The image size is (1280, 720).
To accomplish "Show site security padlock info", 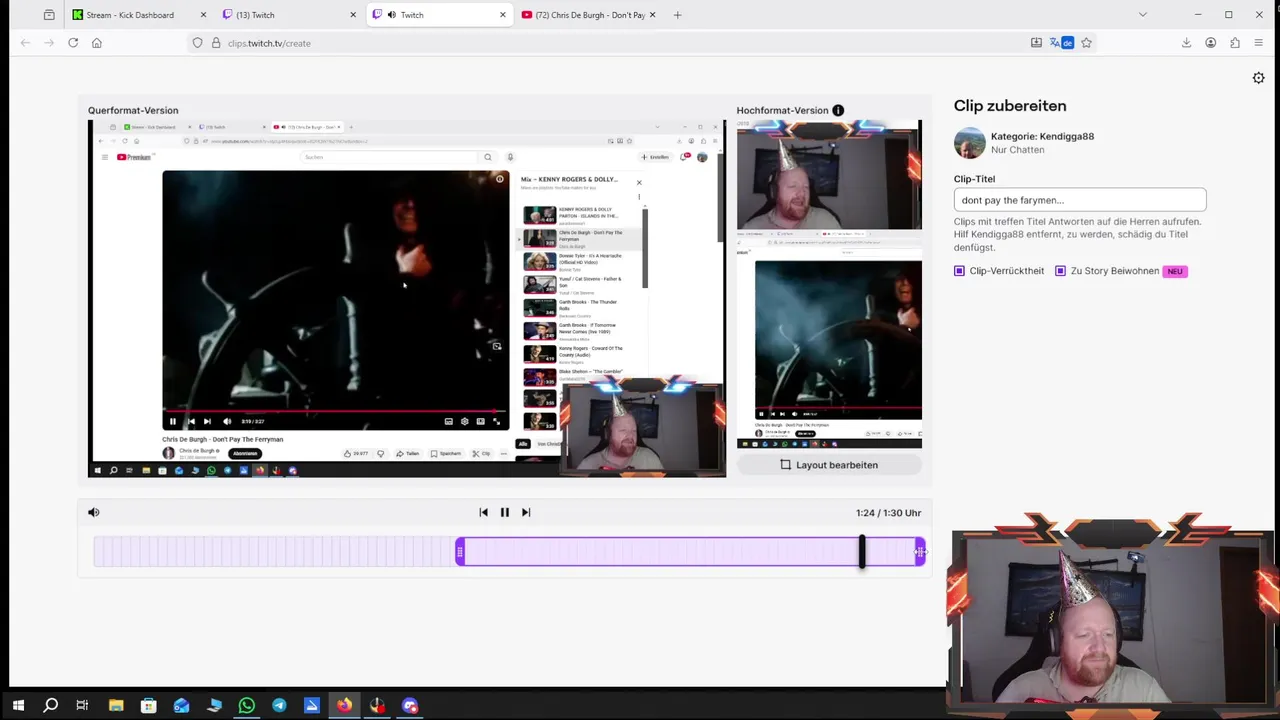I will click(x=215, y=43).
